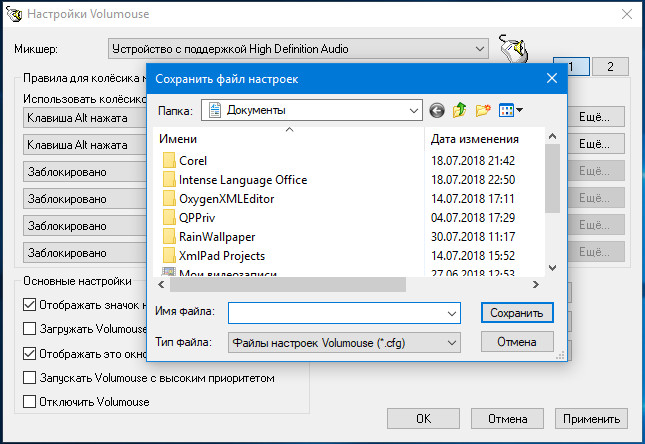
Task: Switch to tab 2 in Volumouse settings
Action: (610, 66)
